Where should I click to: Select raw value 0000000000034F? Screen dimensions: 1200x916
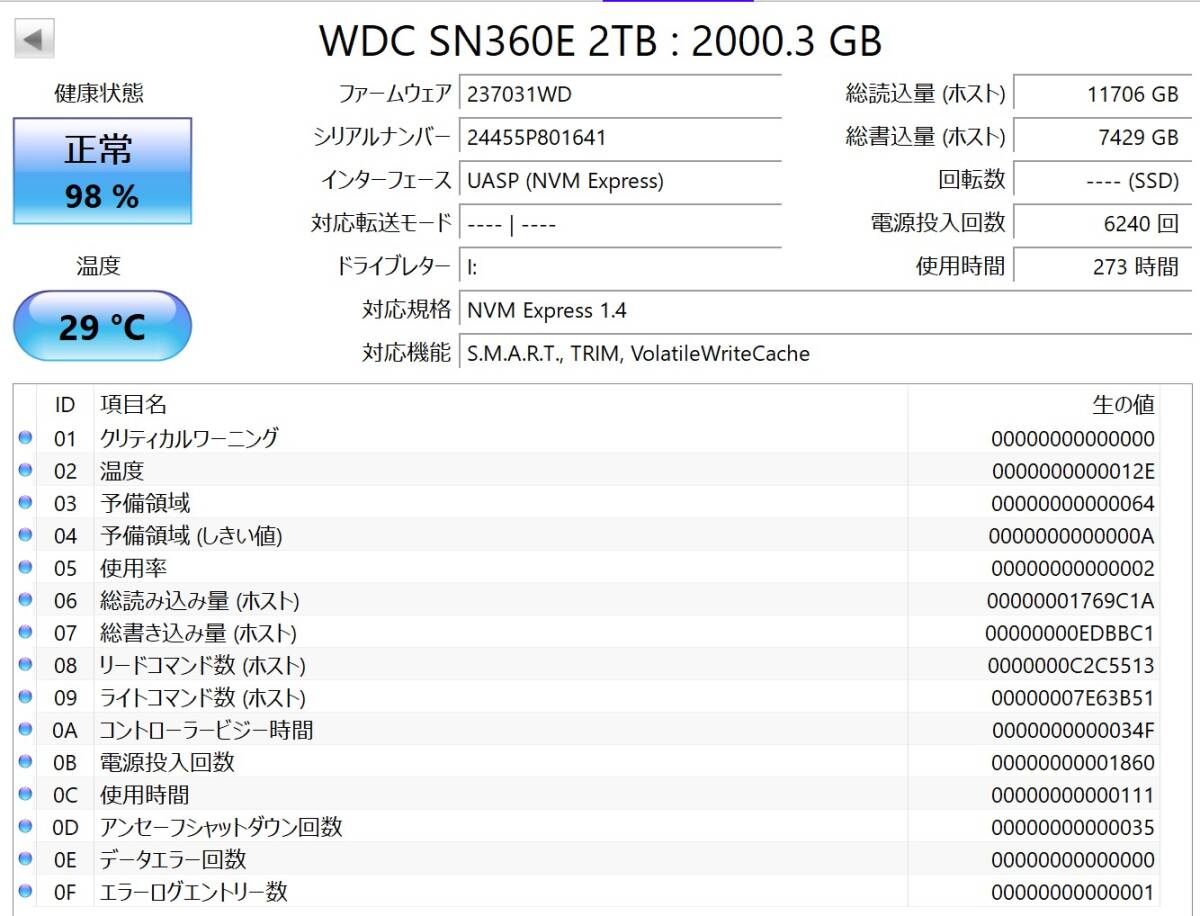(x=1072, y=731)
